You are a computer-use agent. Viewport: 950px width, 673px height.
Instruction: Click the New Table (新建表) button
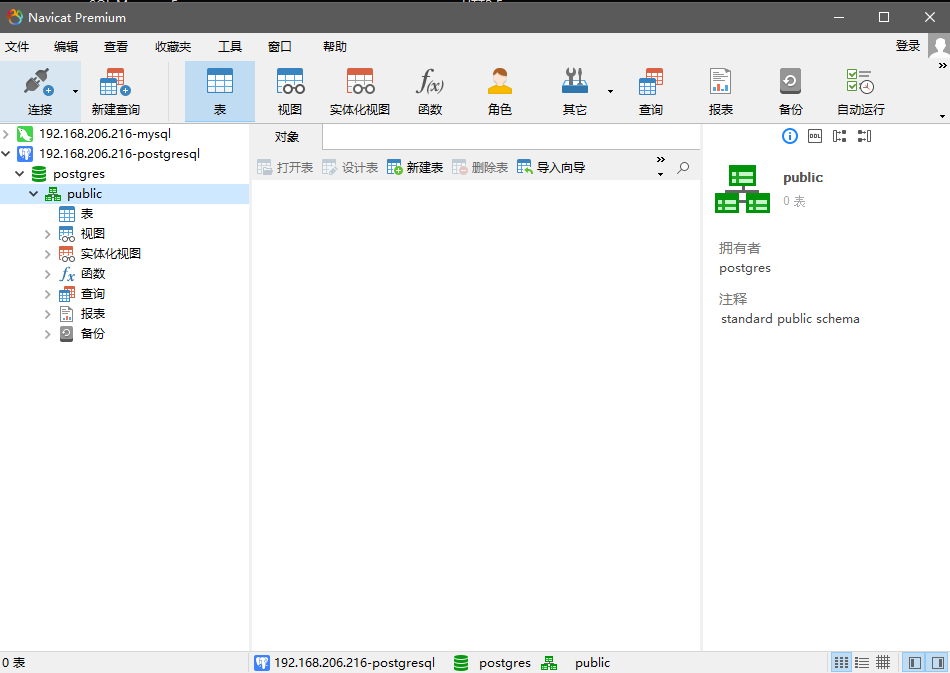(x=415, y=168)
